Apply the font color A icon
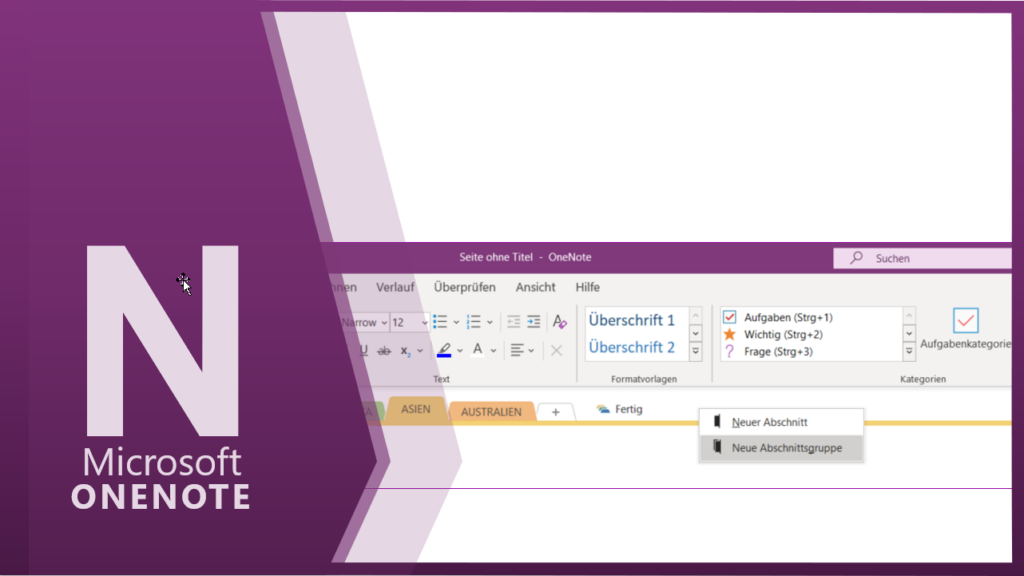This screenshot has width=1024, height=576. (x=477, y=350)
